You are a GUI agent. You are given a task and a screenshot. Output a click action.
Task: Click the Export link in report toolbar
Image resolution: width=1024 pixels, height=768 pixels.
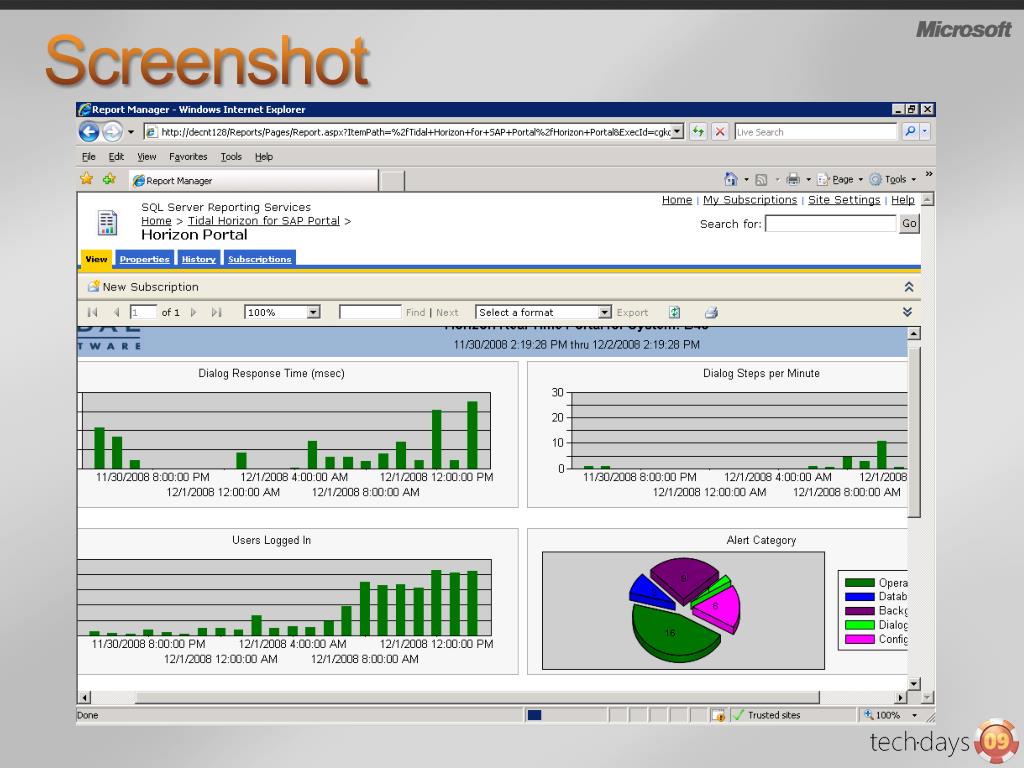[x=632, y=313]
